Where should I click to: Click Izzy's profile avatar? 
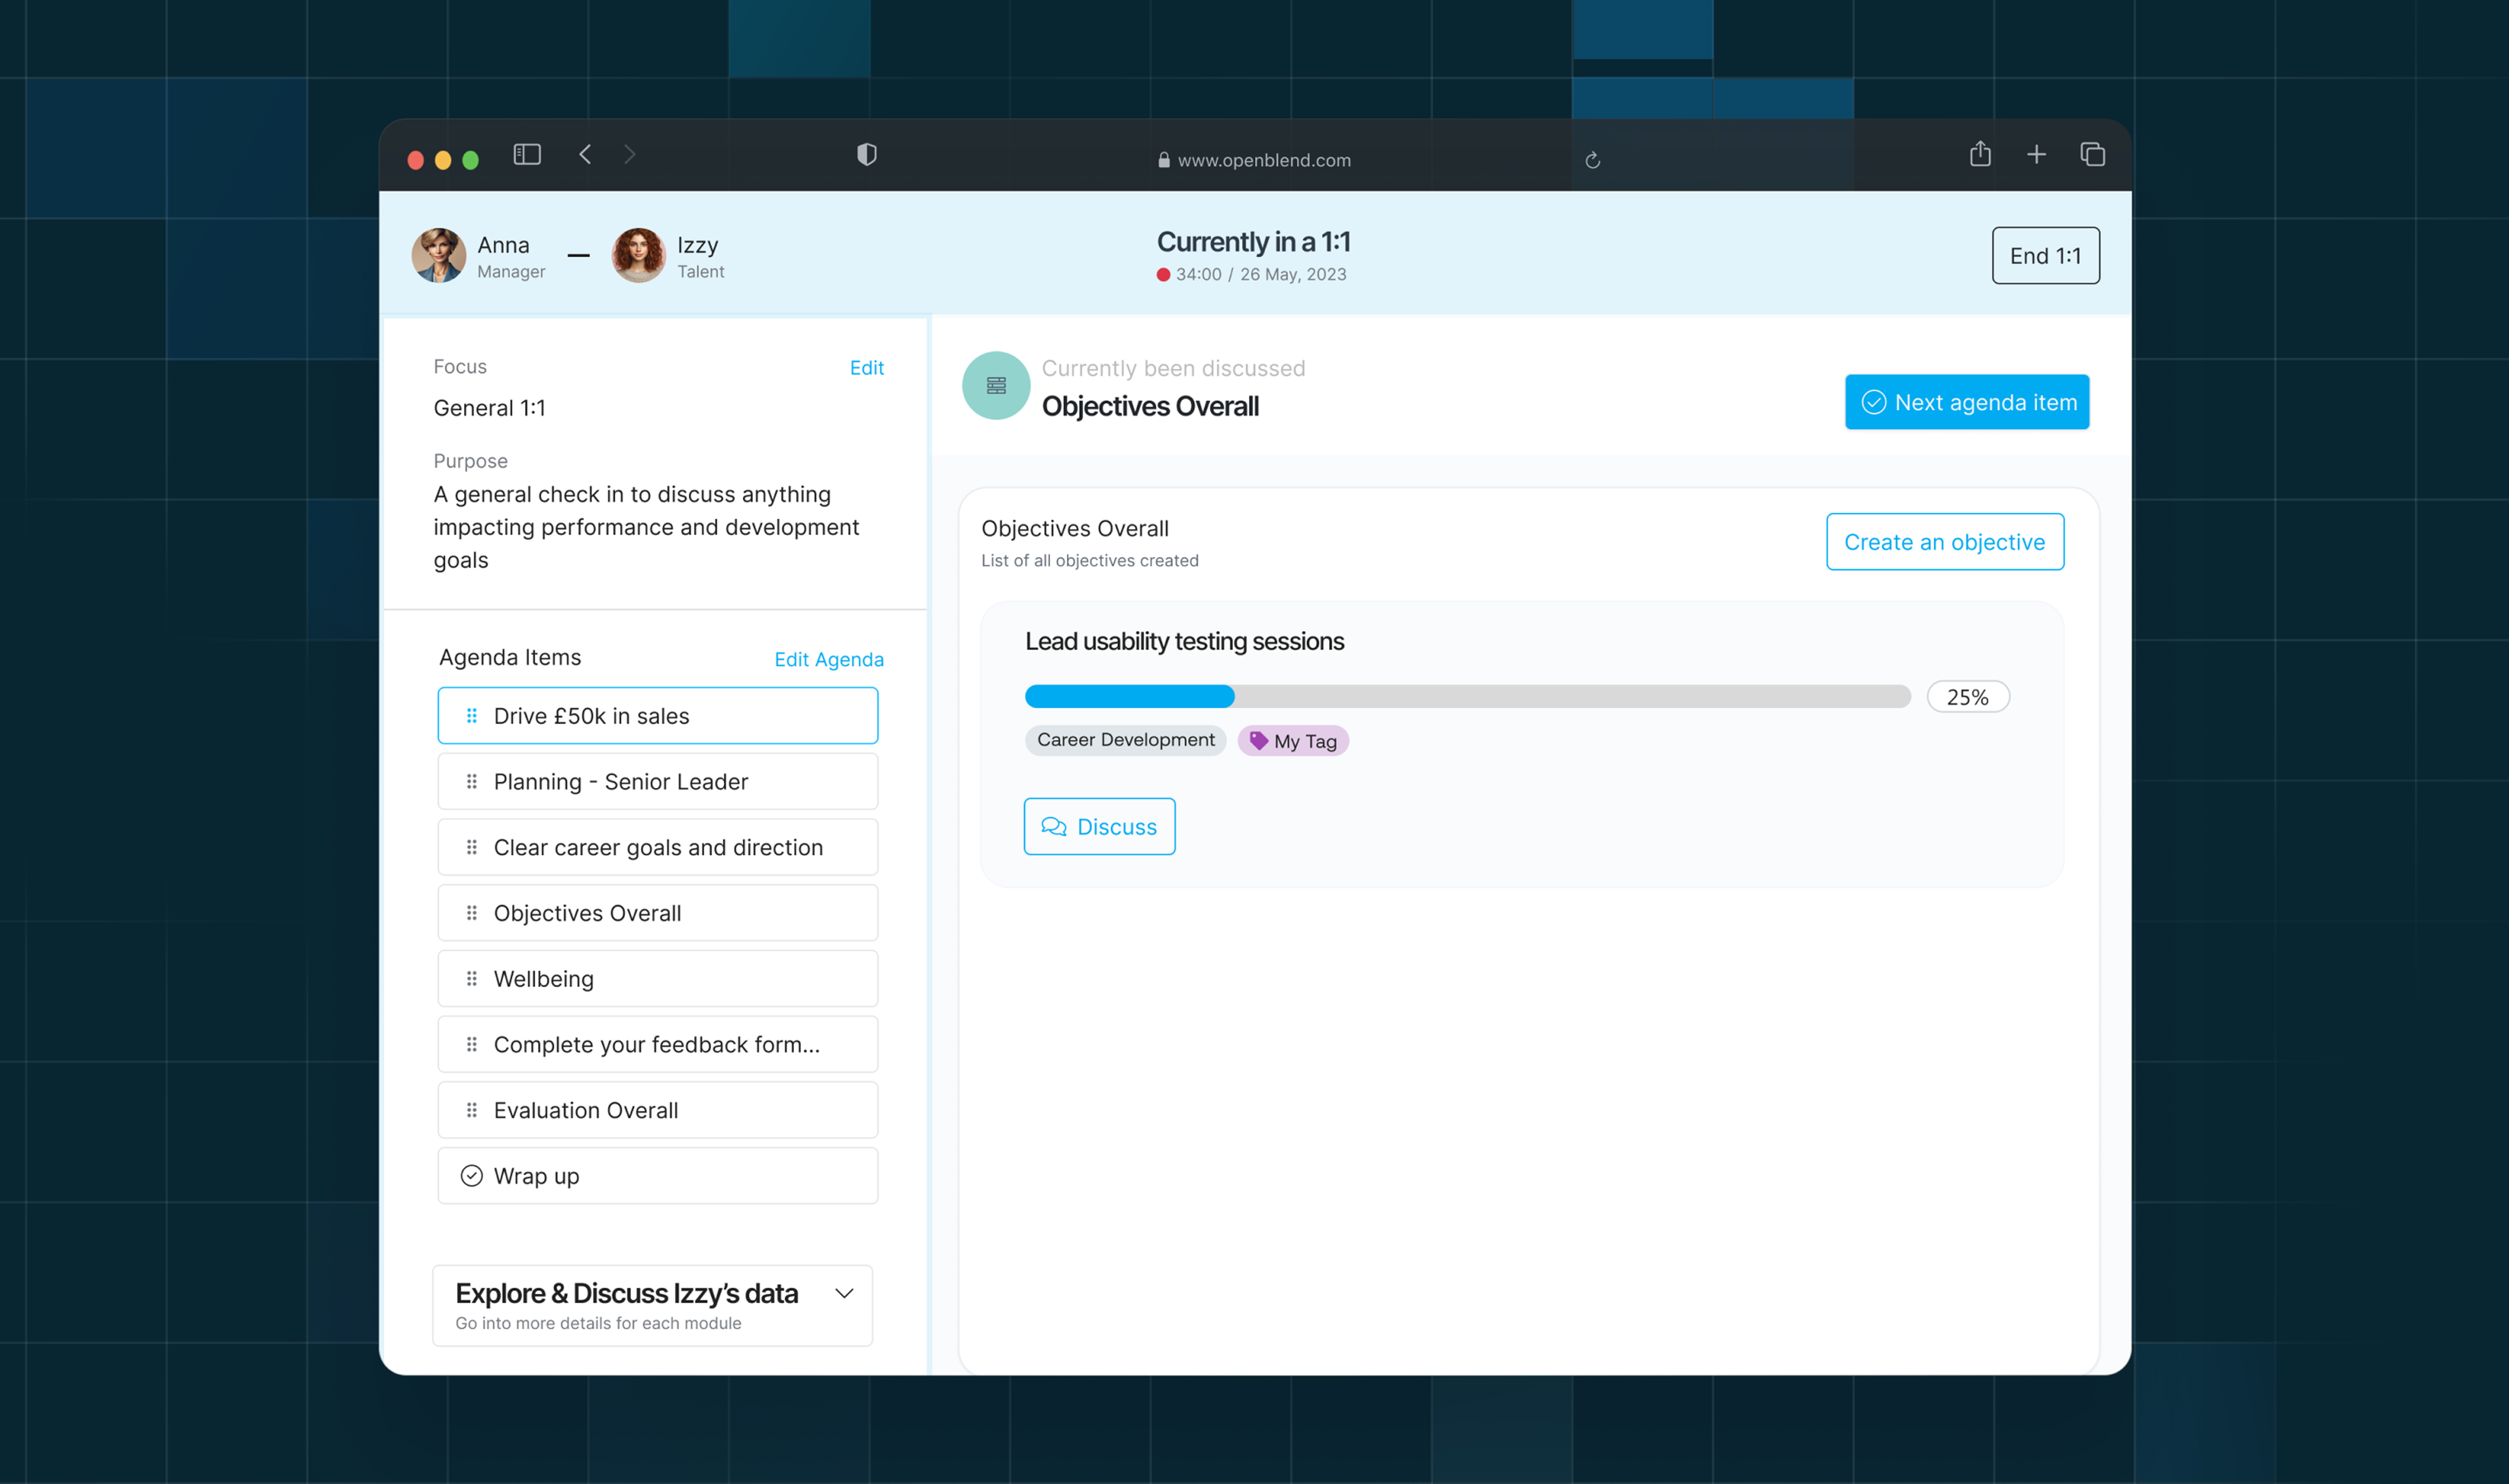click(638, 256)
